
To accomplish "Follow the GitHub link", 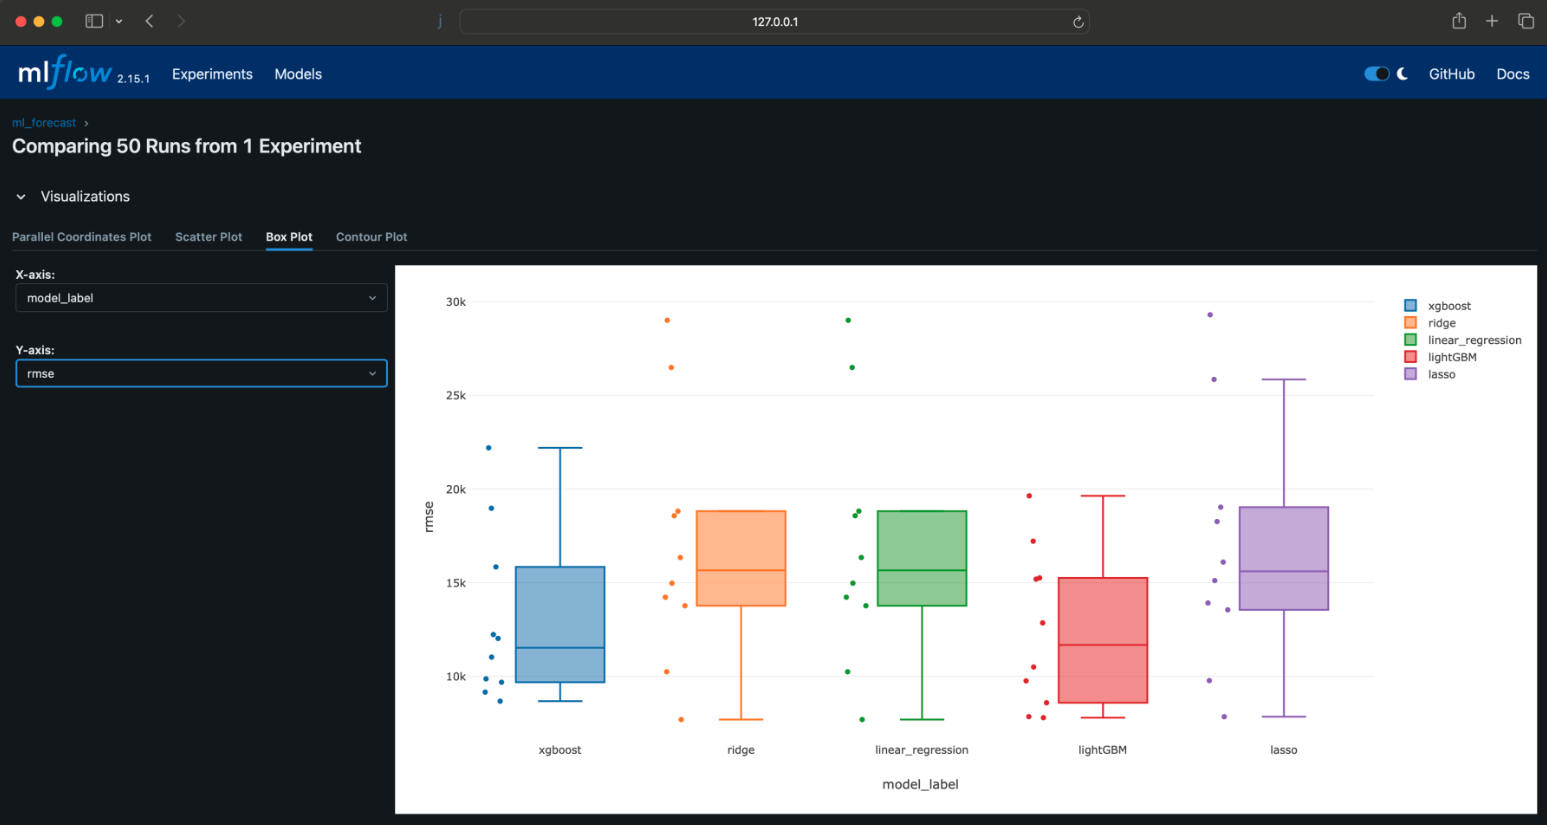I will (1452, 73).
